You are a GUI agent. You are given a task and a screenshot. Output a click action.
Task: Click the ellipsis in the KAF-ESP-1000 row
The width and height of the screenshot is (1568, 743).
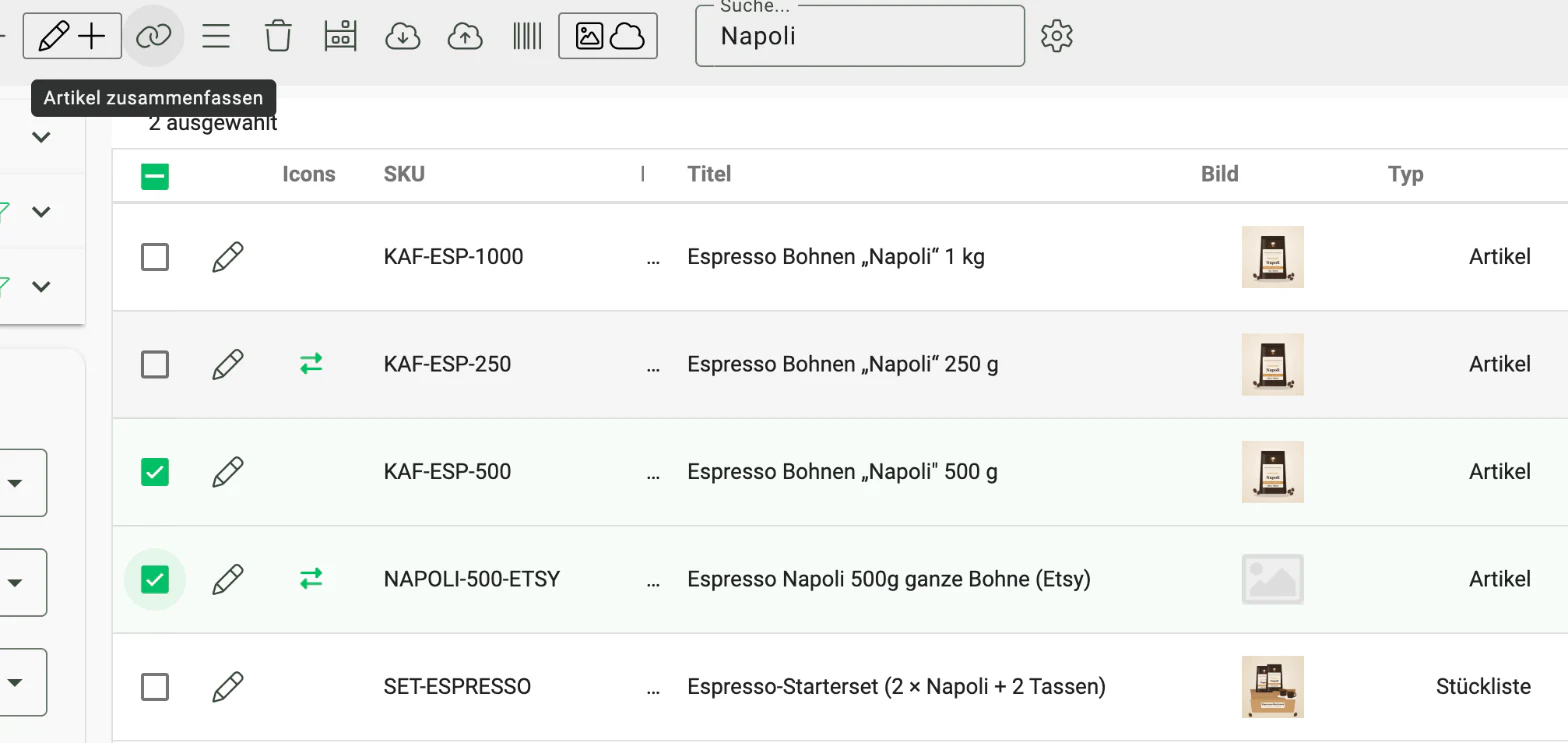pos(654,259)
